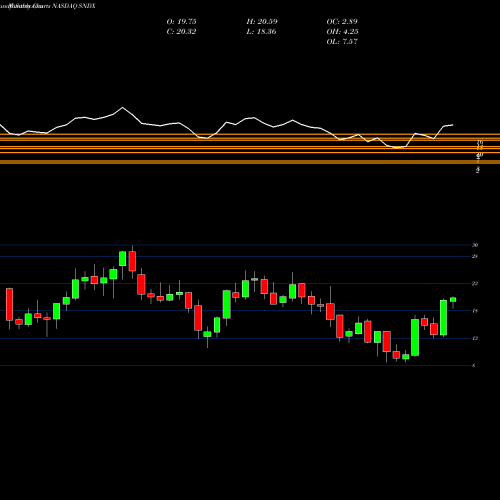Click the most recent small green candle
Screen dimensions: 500x500
(453, 300)
